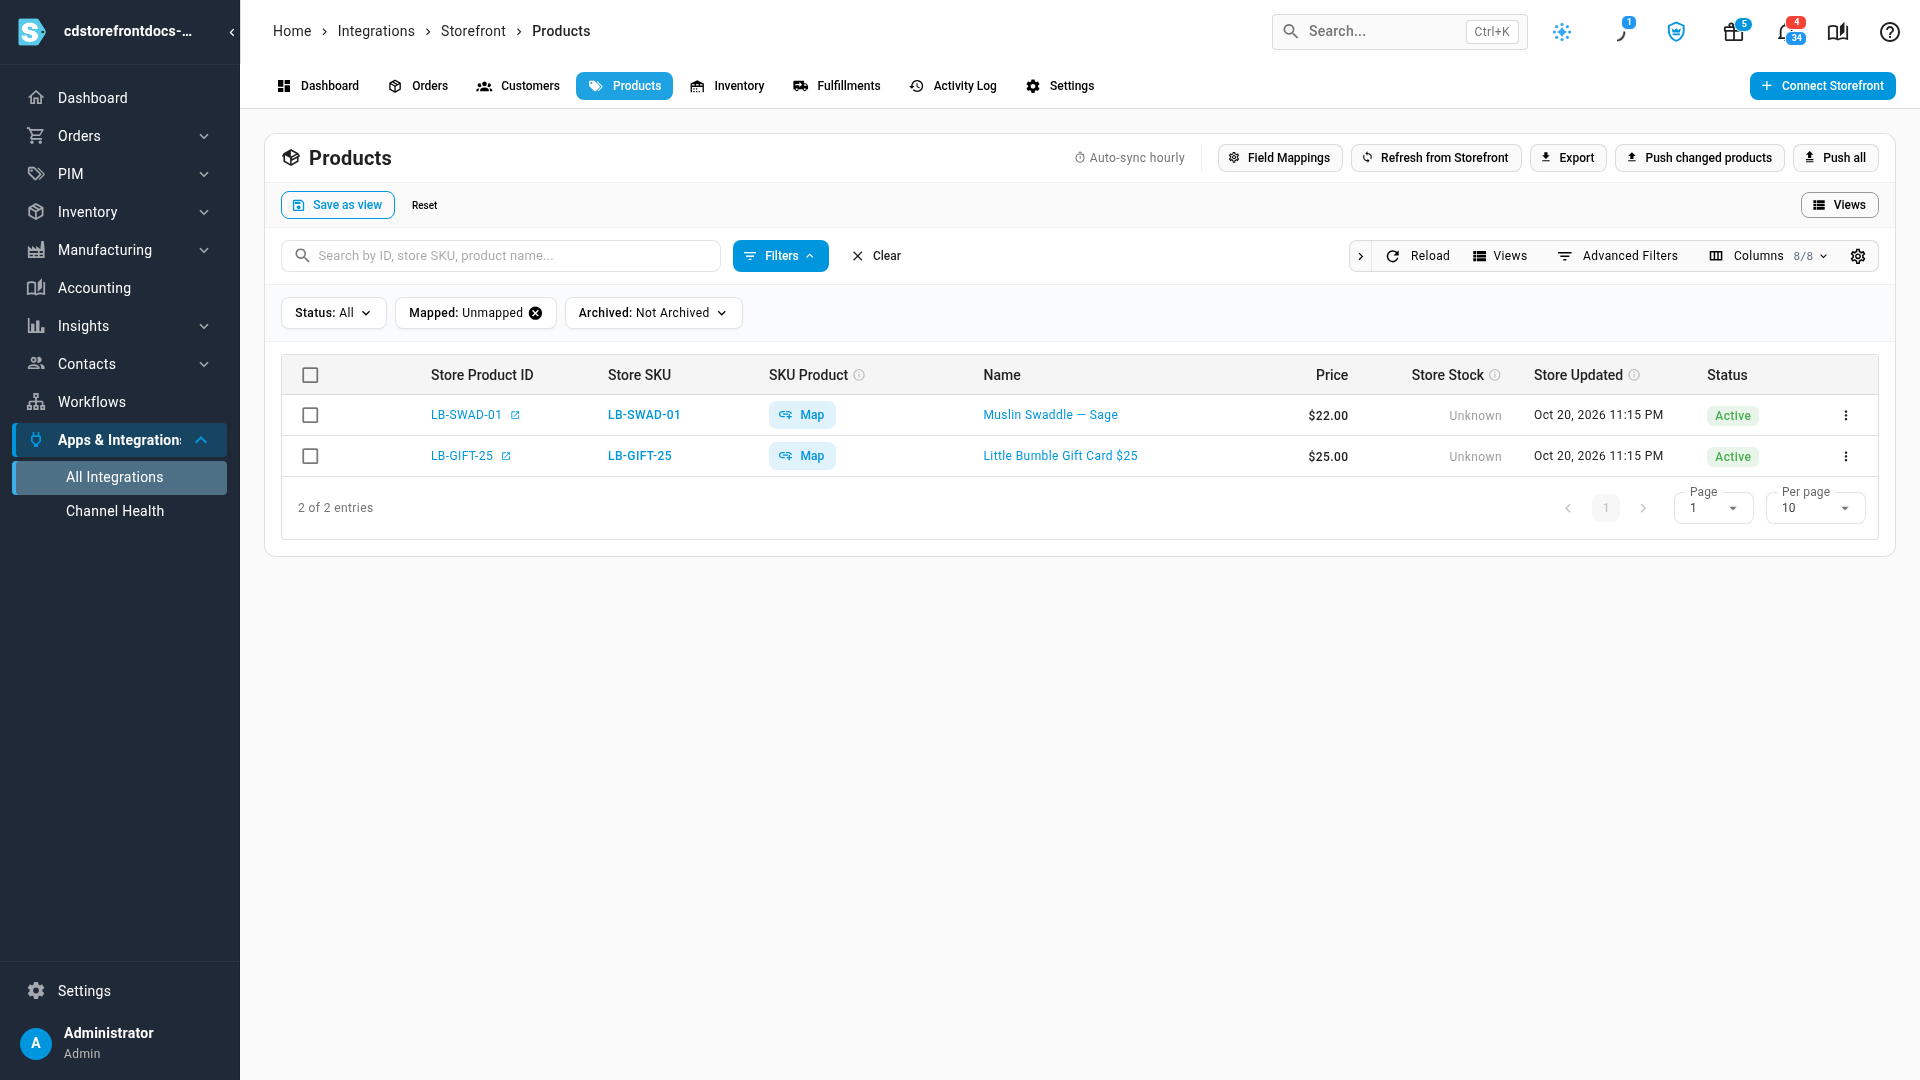Open the gift box icon with badge
The height and width of the screenshot is (1080, 1920).
[x=1734, y=32]
